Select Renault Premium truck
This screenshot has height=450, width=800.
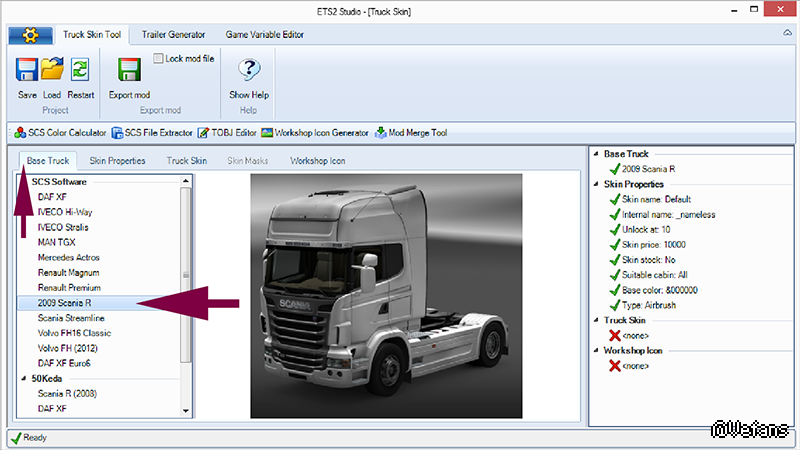(69, 288)
